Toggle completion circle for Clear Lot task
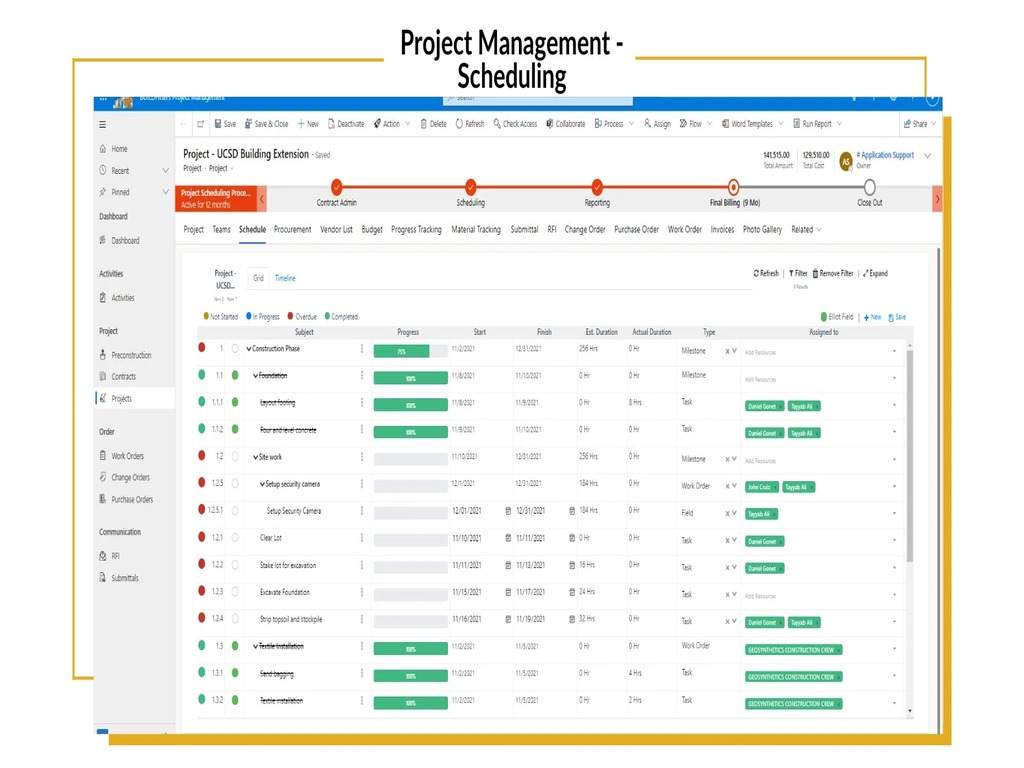 coord(235,538)
